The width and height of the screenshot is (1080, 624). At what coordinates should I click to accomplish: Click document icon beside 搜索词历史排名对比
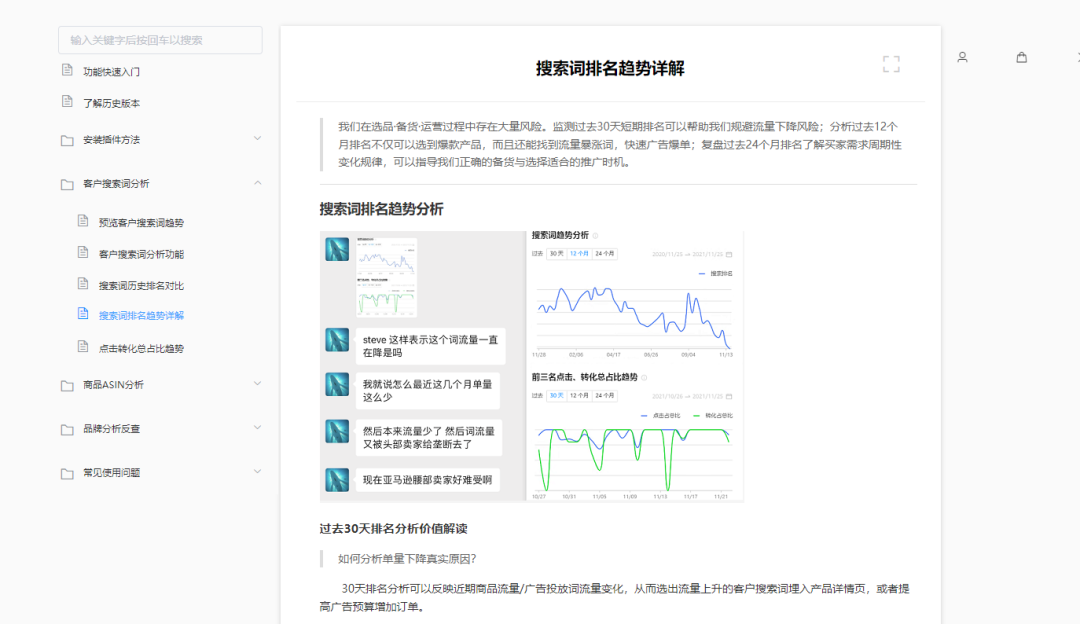click(83, 284)
